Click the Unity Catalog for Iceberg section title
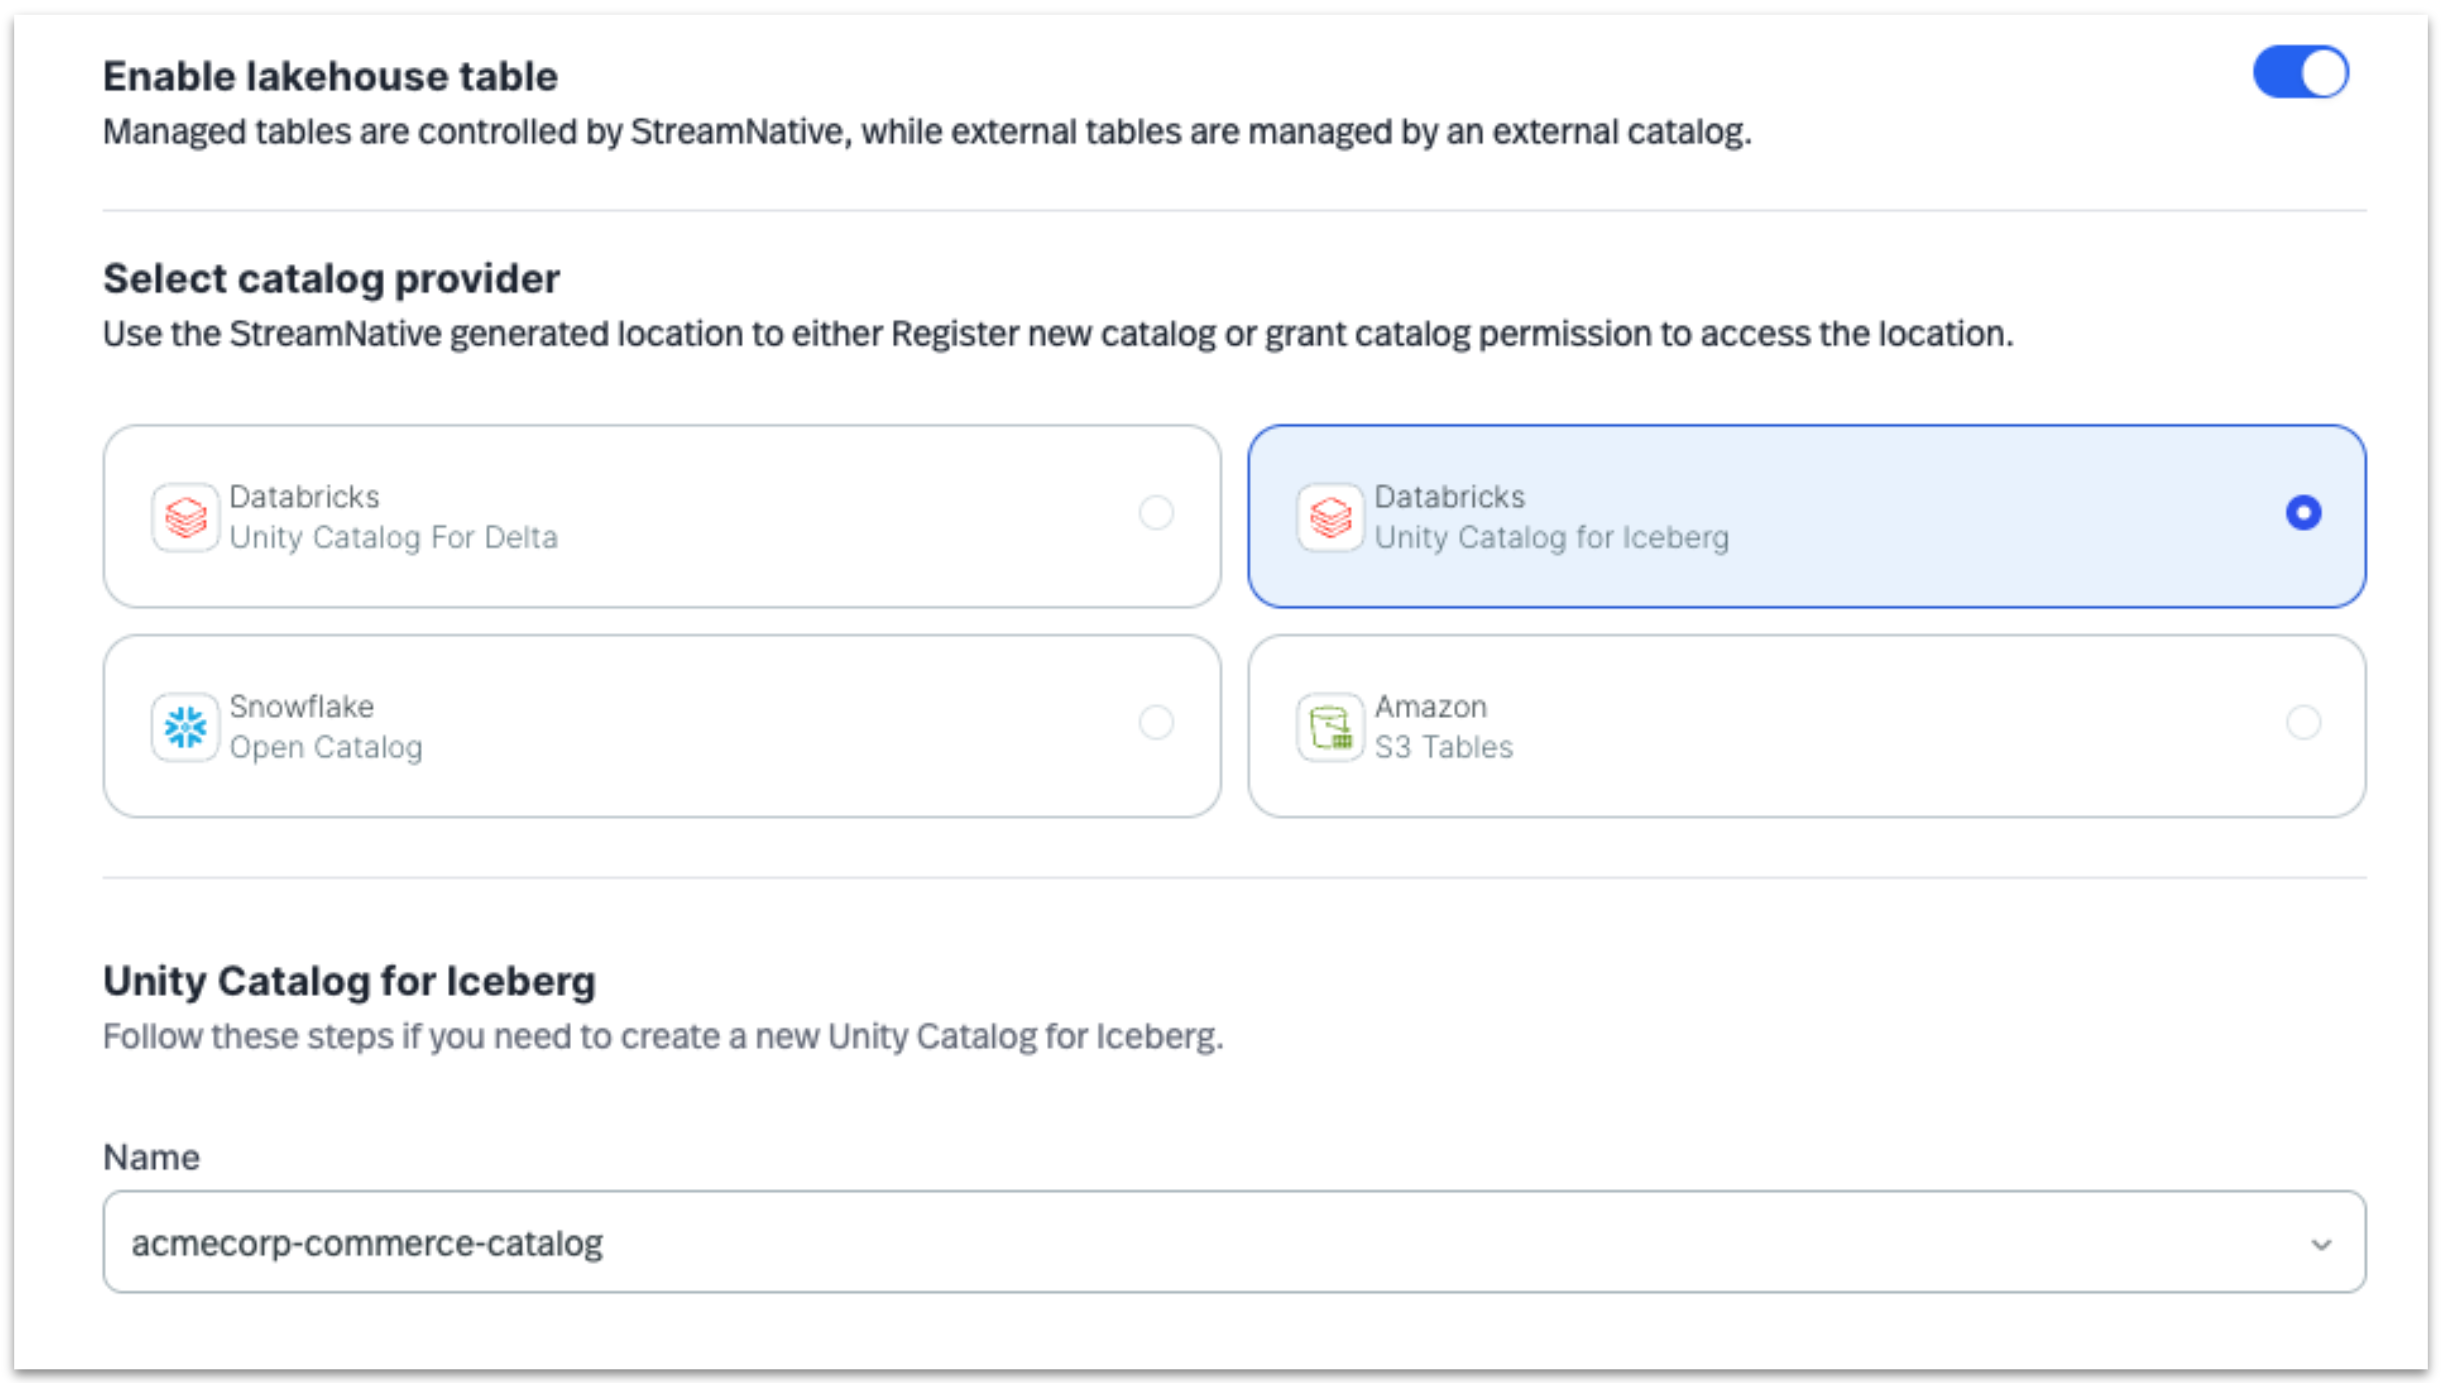 pos(348,981)
